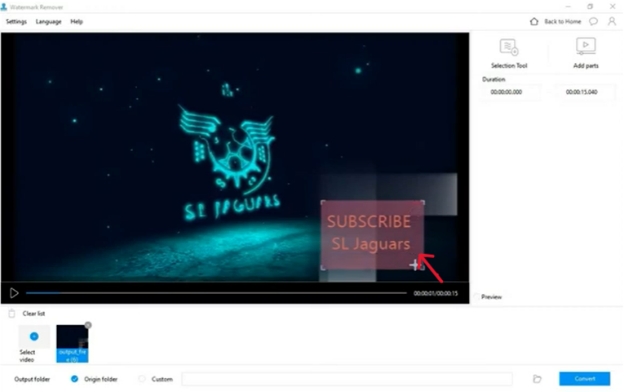Click the Convert button
Screen dimensions: 624x392
(584, 379)
